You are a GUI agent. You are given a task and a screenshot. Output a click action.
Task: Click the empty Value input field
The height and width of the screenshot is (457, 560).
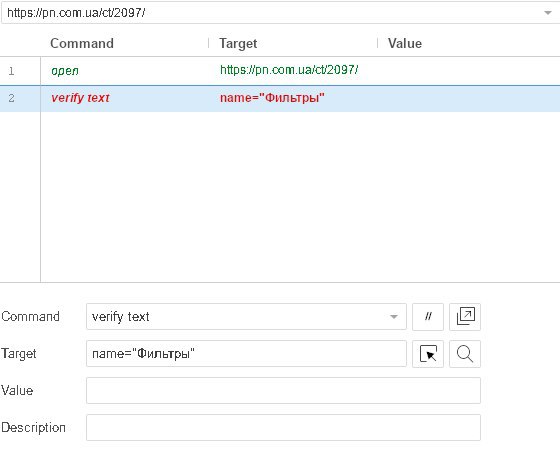pos(283,391)
